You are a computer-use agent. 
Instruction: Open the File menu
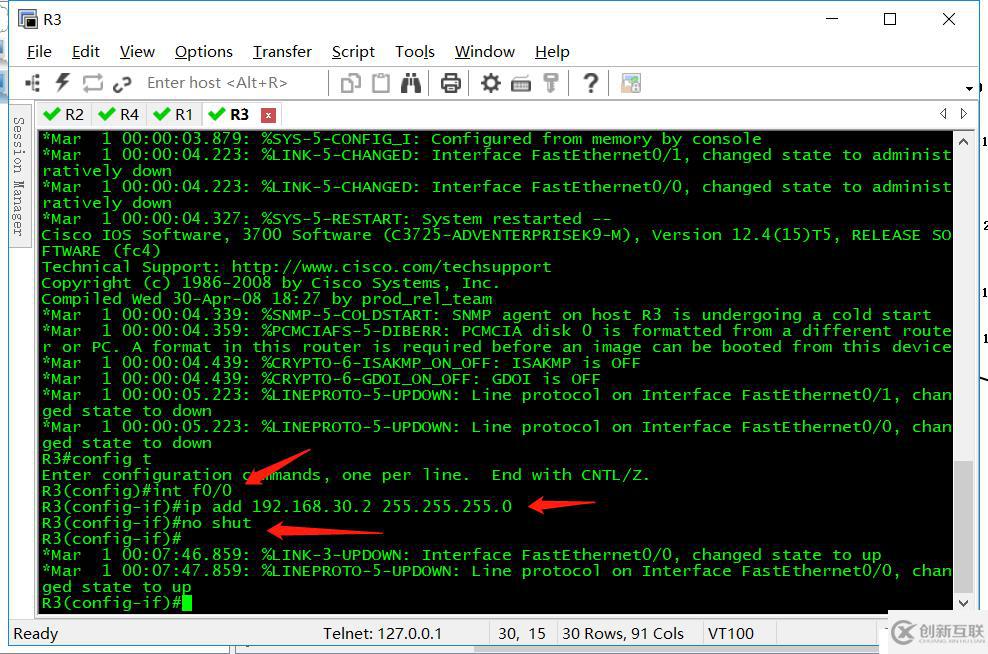[39, 52]
